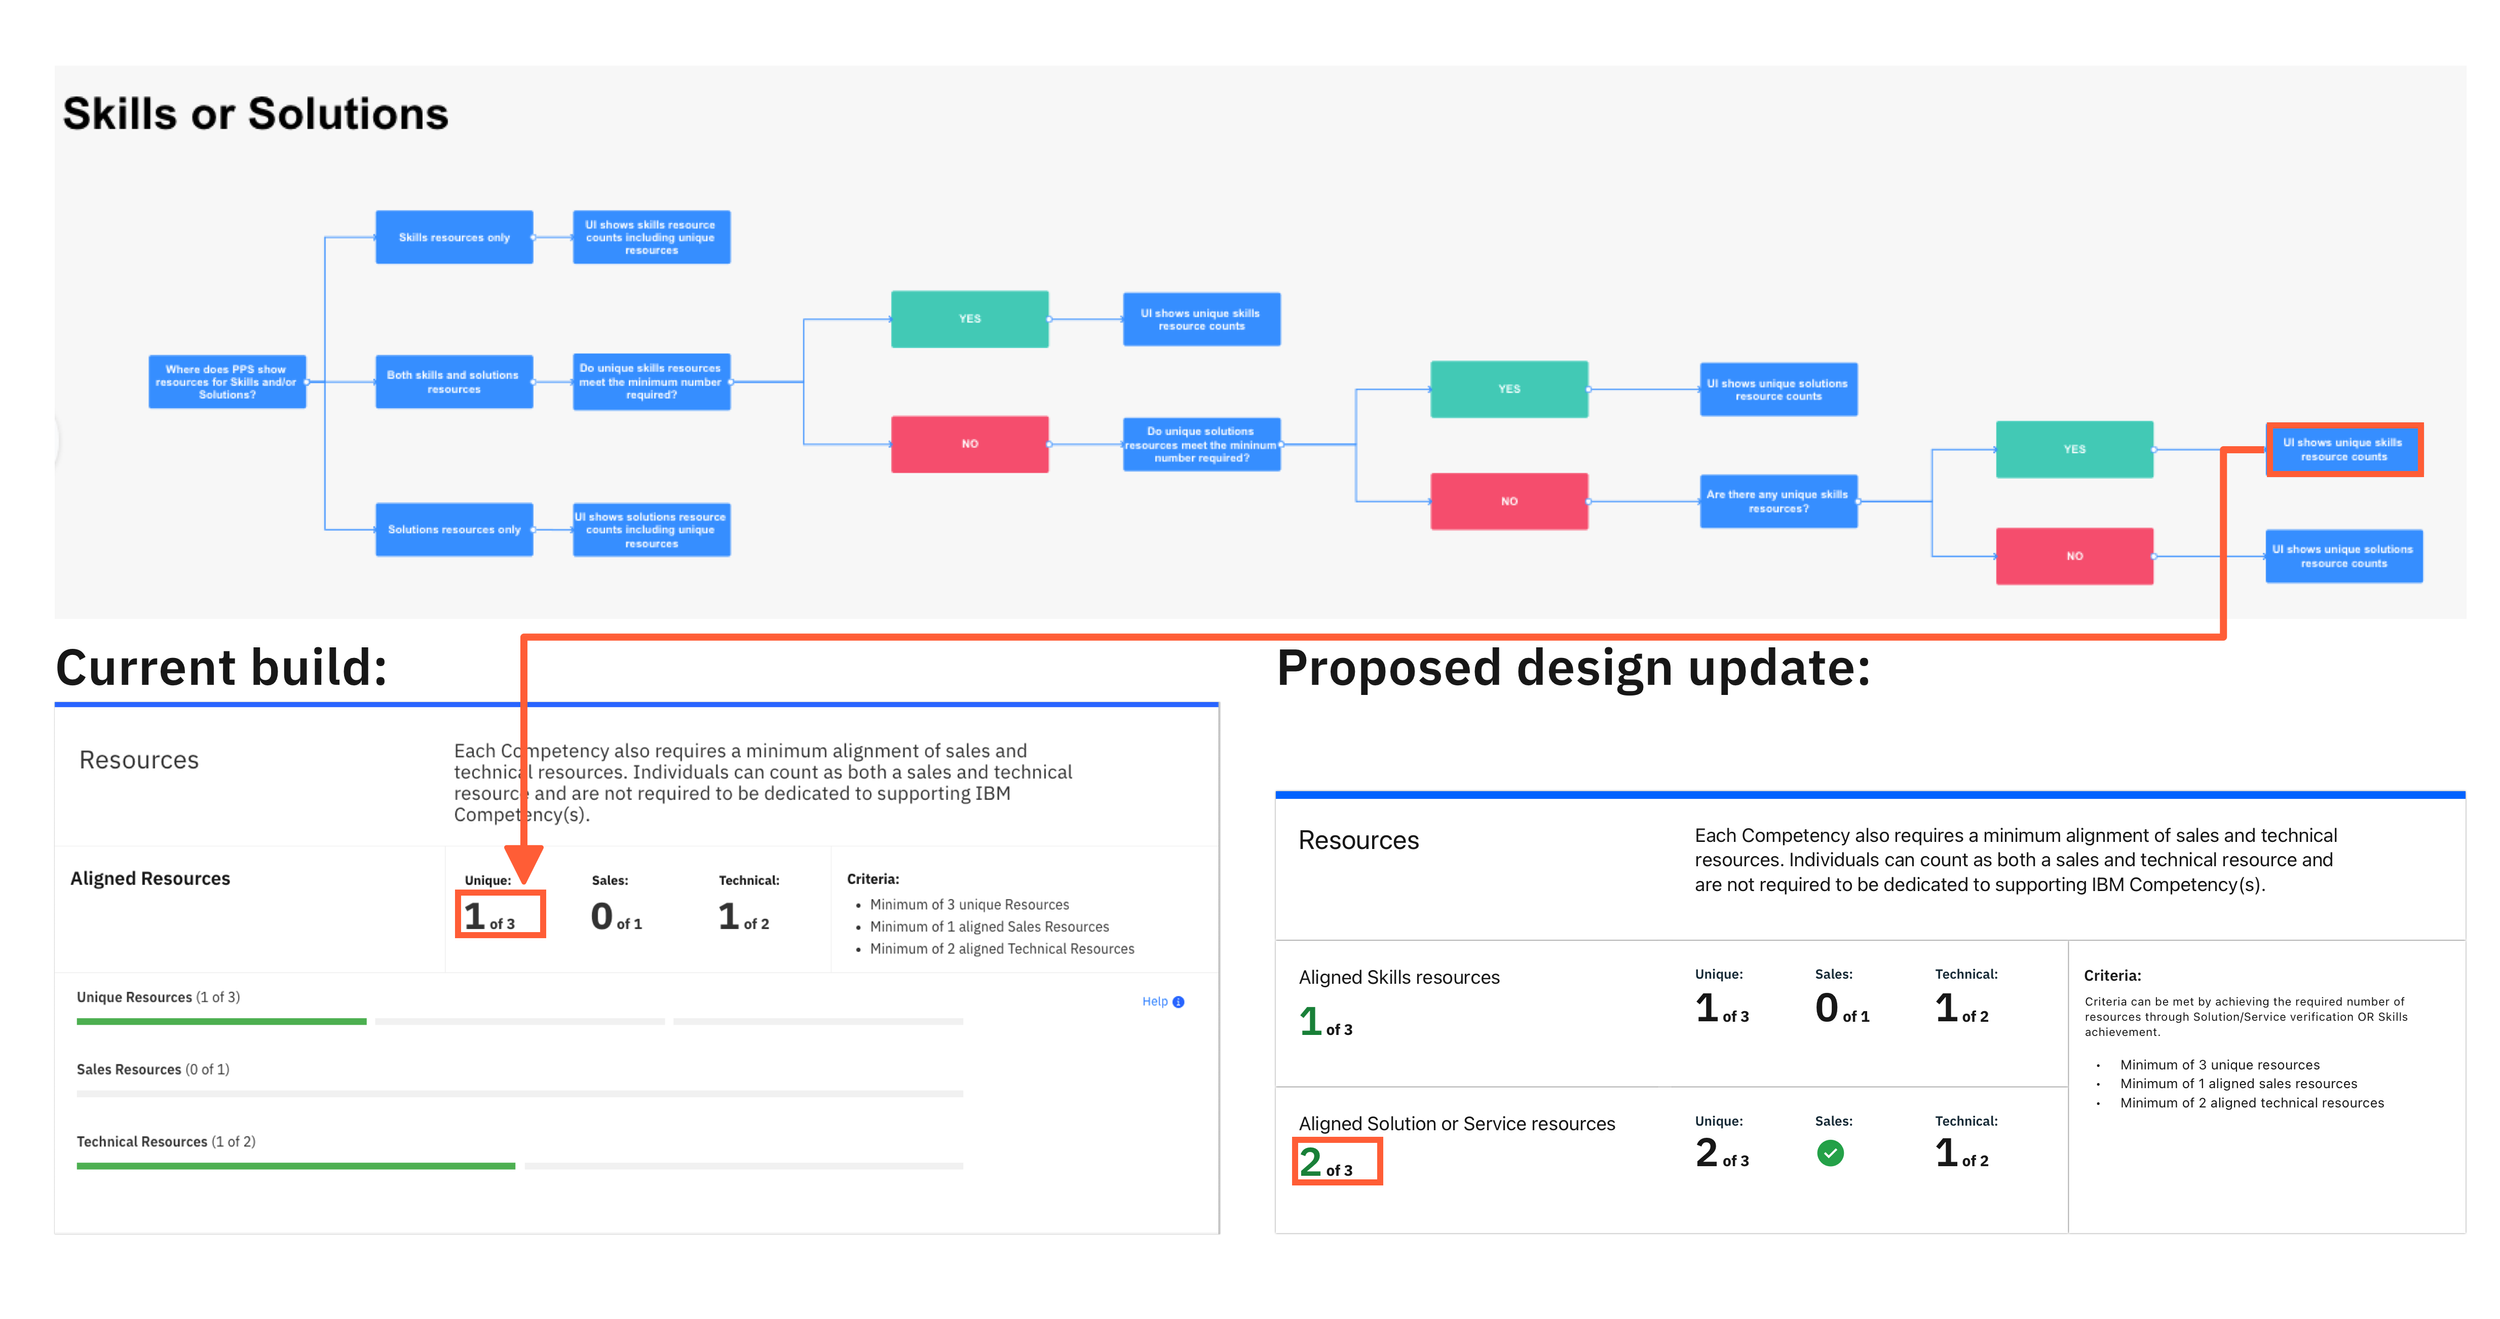Select the first red NO node

pos(969,444)
